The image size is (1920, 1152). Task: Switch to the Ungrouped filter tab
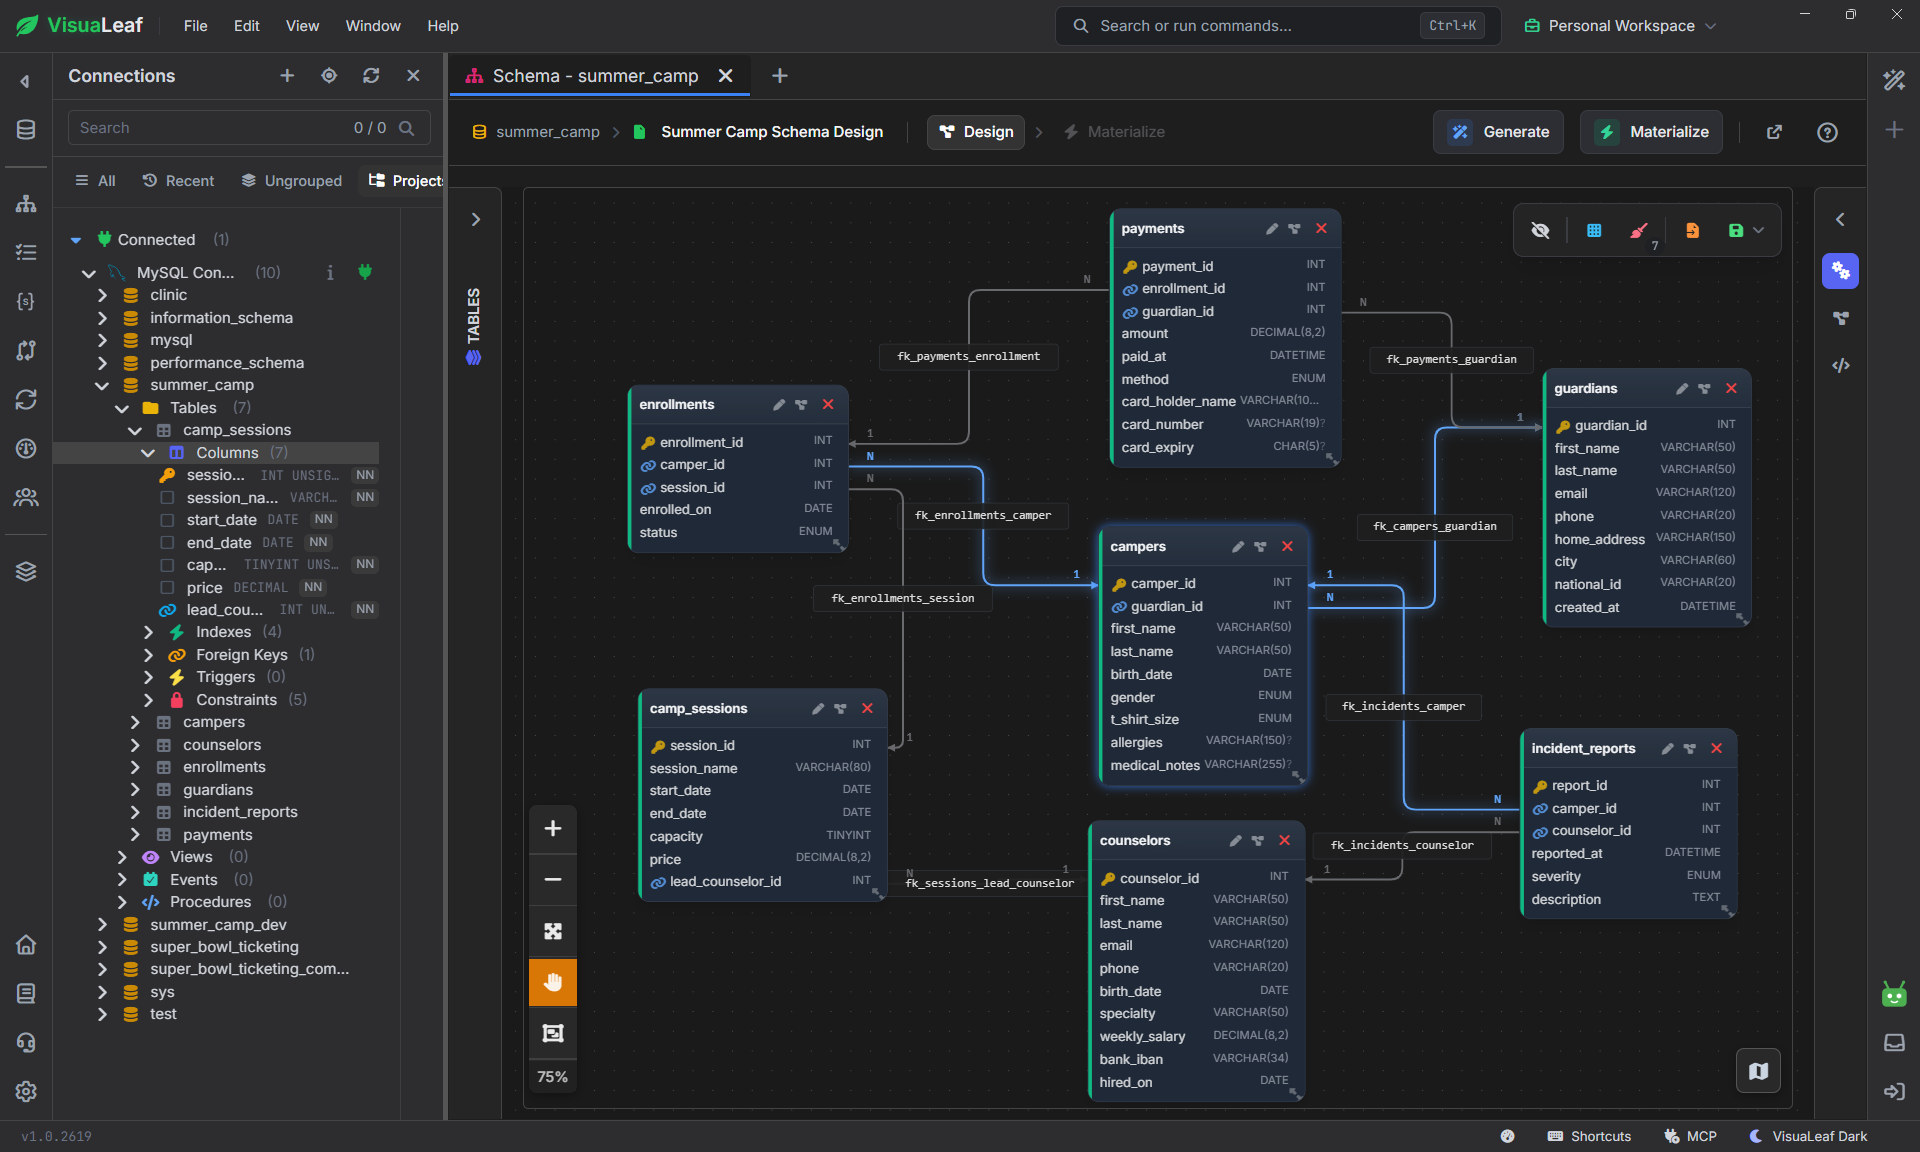point(292,181)
